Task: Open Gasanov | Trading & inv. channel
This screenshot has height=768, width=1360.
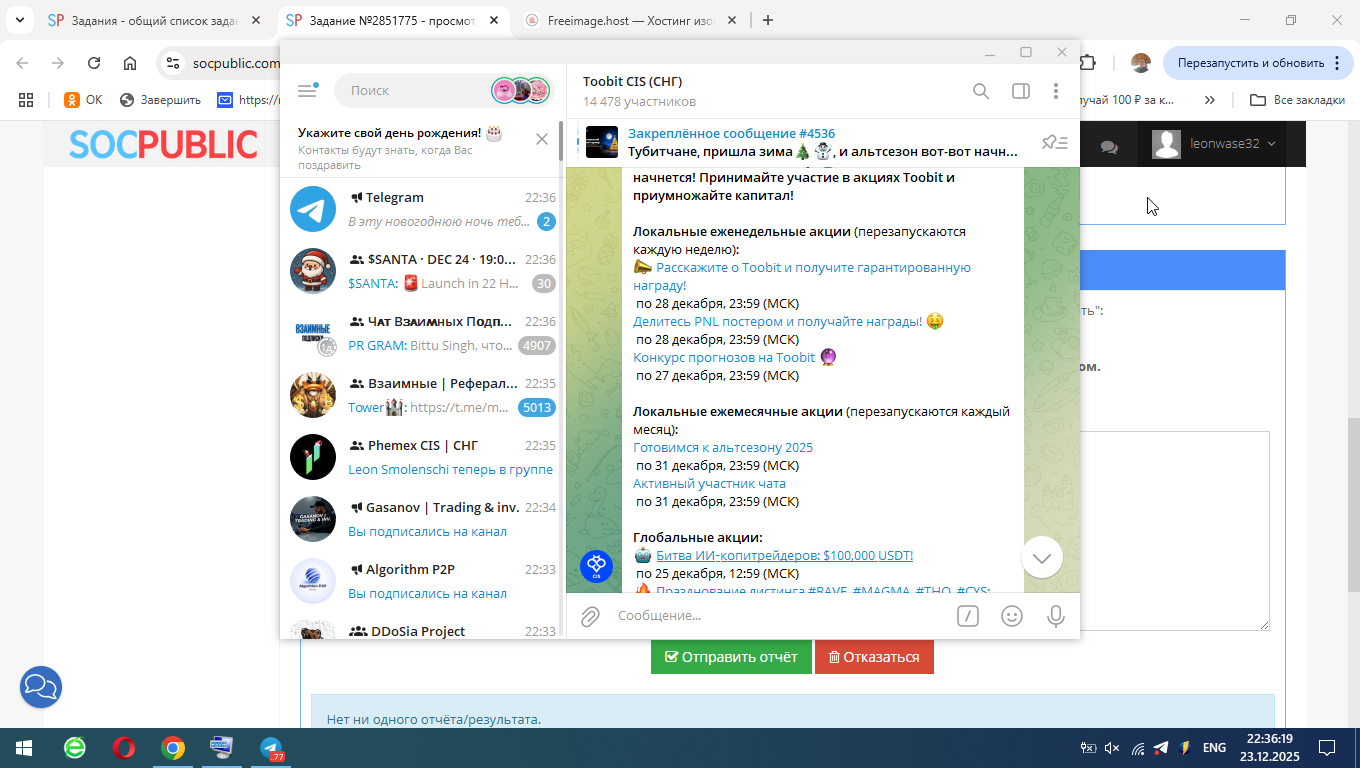Action: tap(422, 519)
